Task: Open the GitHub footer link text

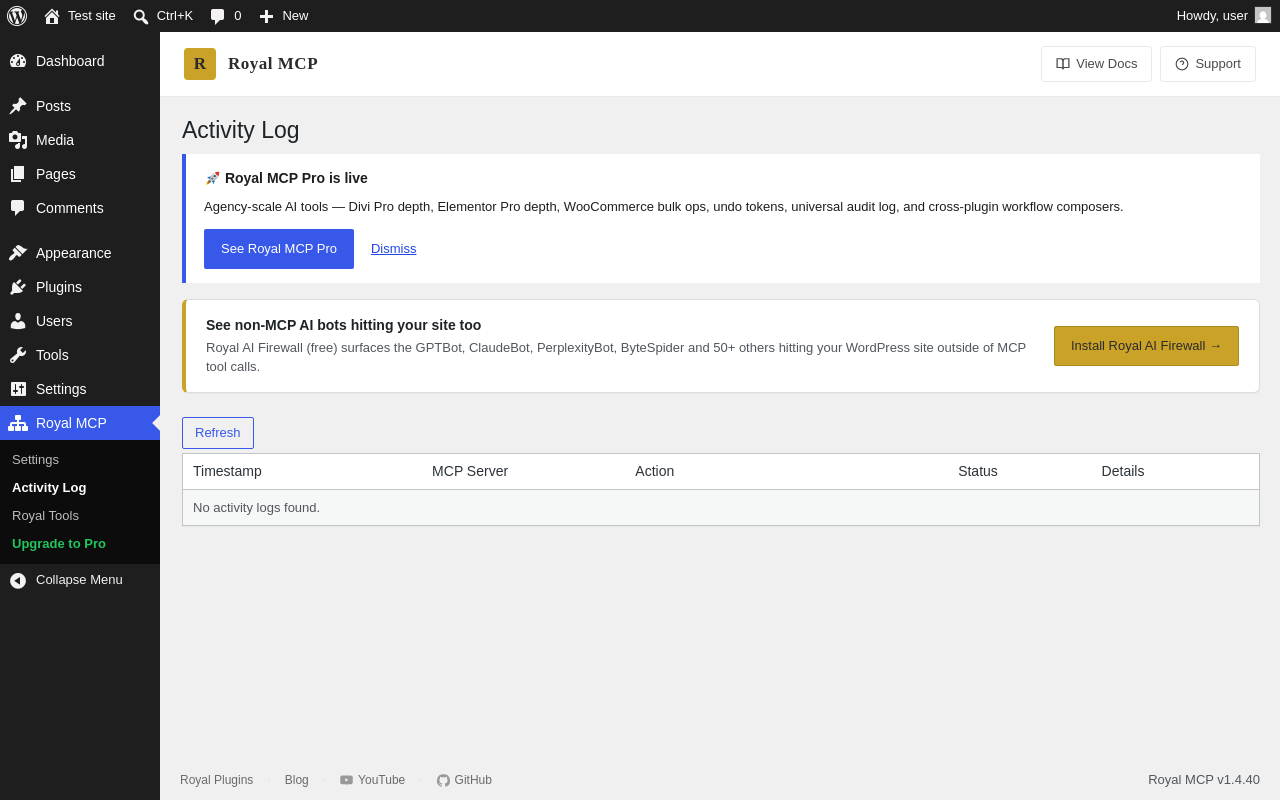Action: (473, 780)
